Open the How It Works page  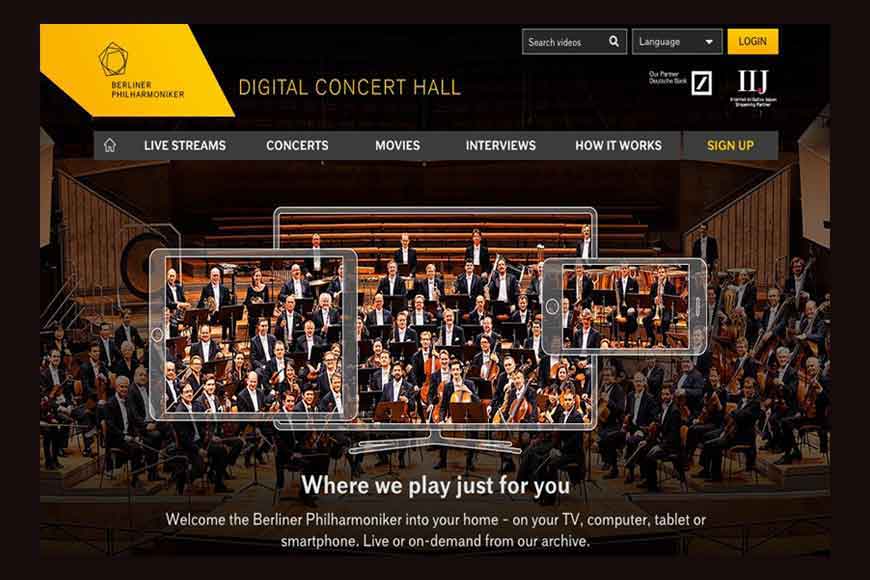tap(618, 145)
